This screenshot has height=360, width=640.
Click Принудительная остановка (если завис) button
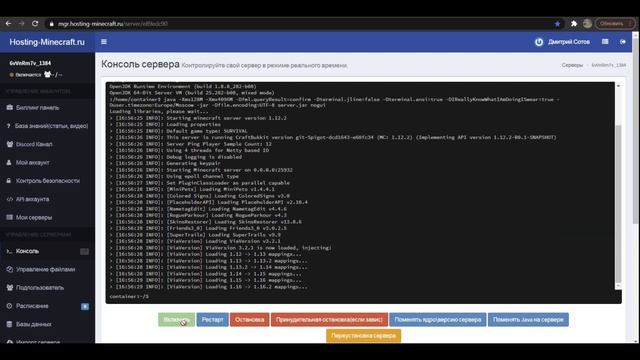[x=329, y=320]
